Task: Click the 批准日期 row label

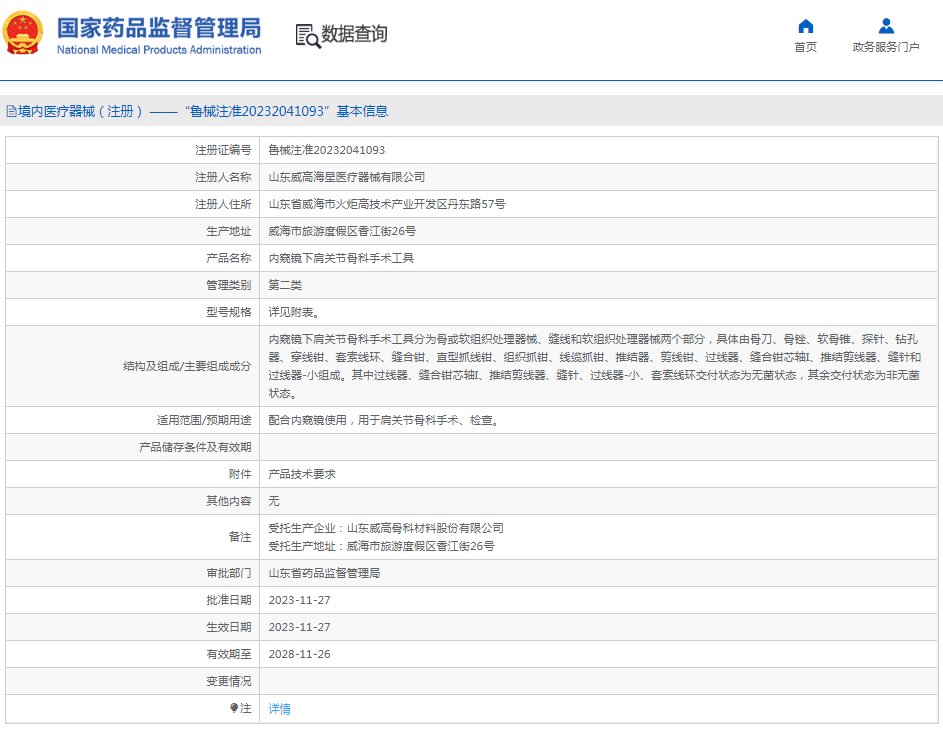Action: pos(229,600)
